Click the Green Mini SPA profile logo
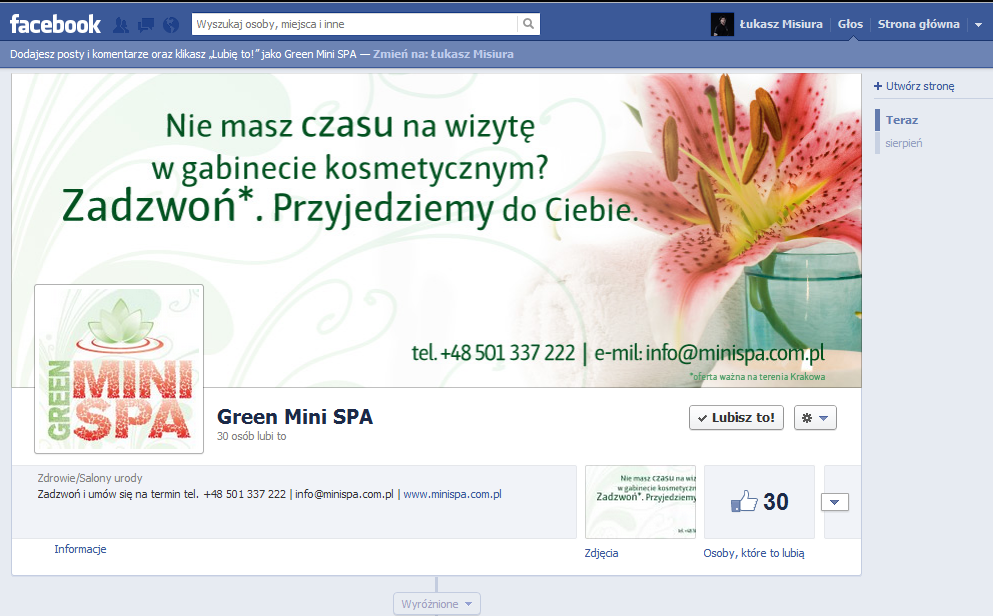 119,369
